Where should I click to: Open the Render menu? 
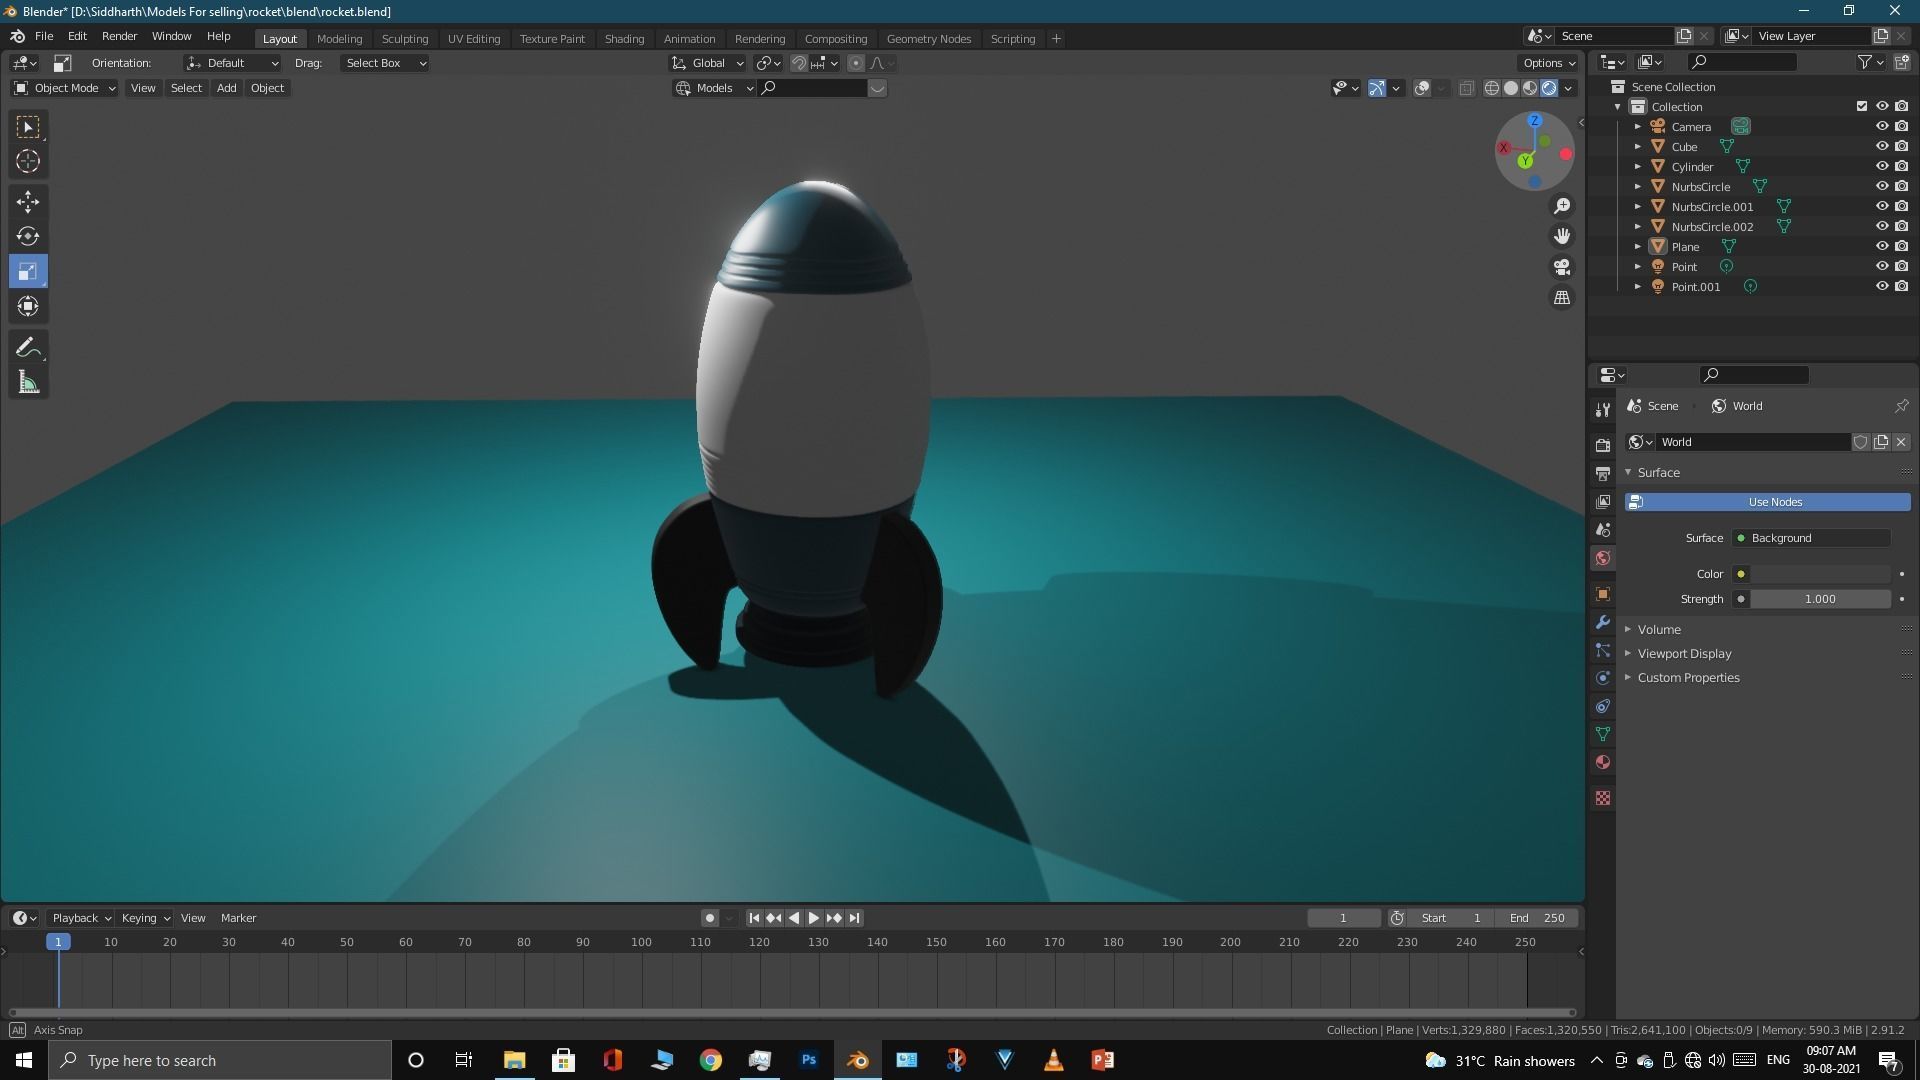pos(119,36)
